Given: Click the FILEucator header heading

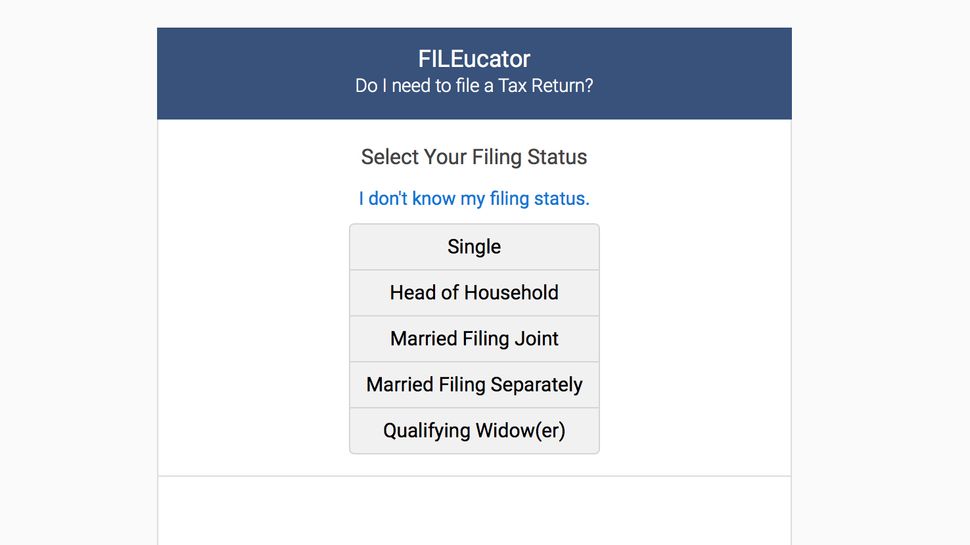Looking at the screenshot, I should pos(474,58).
